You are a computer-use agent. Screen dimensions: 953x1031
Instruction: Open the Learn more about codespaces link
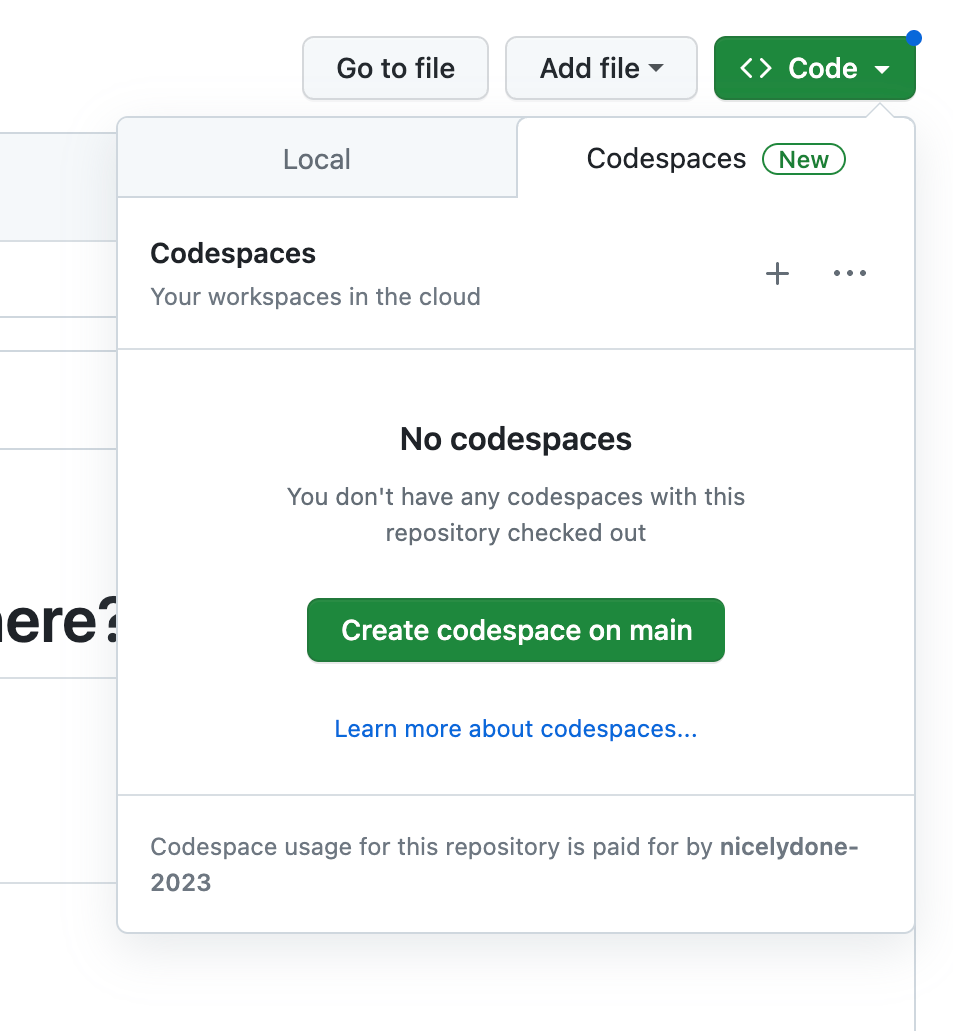515,729
